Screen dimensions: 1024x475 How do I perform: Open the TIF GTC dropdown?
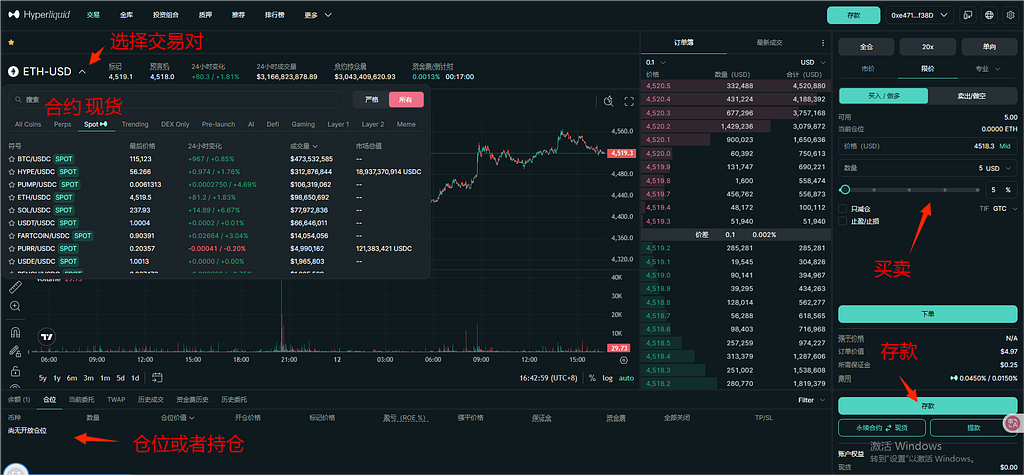pyautogui.click(x=999, y=208)
